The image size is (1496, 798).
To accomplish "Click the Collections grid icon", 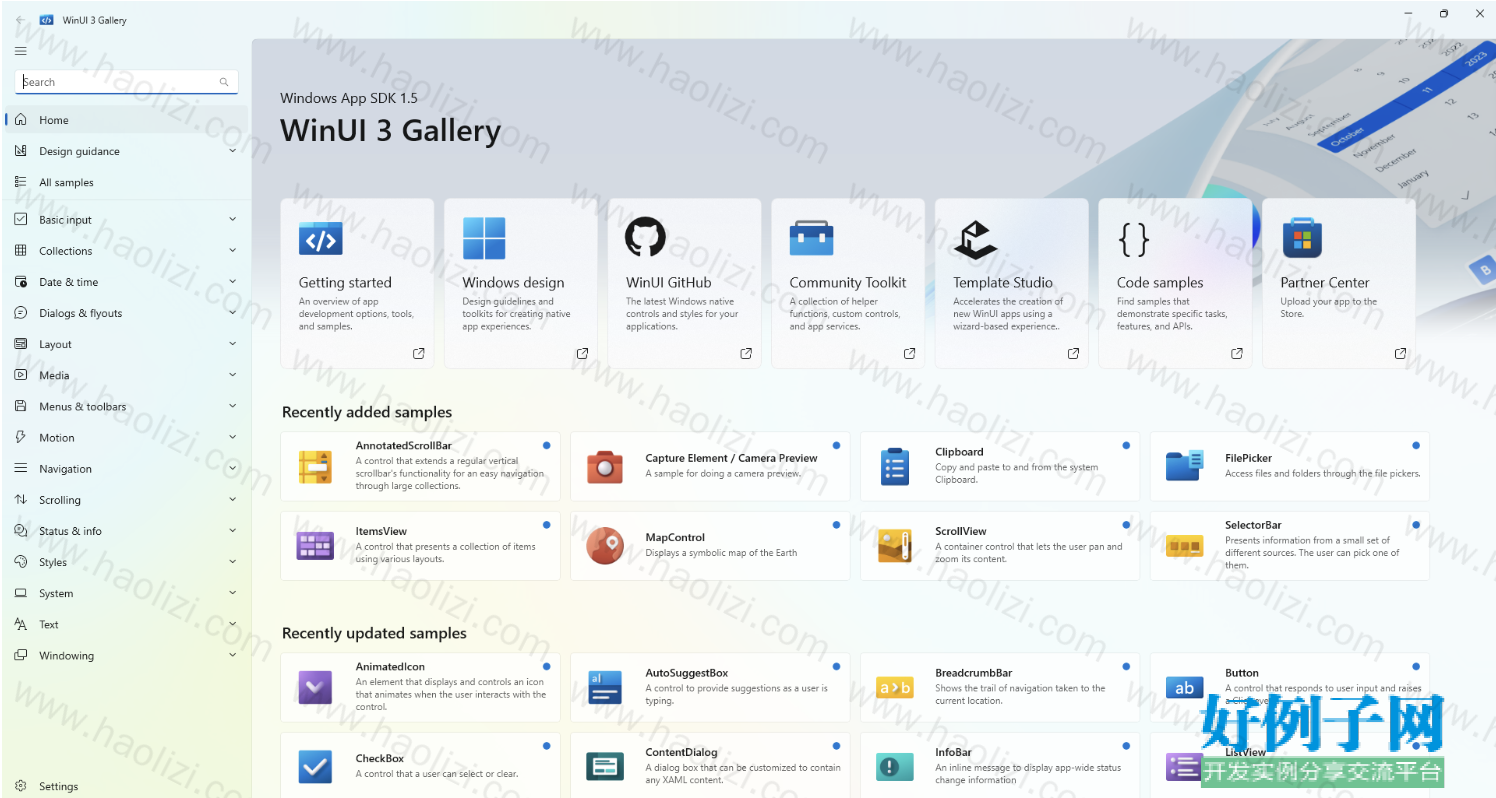I will tap(21, 250).
